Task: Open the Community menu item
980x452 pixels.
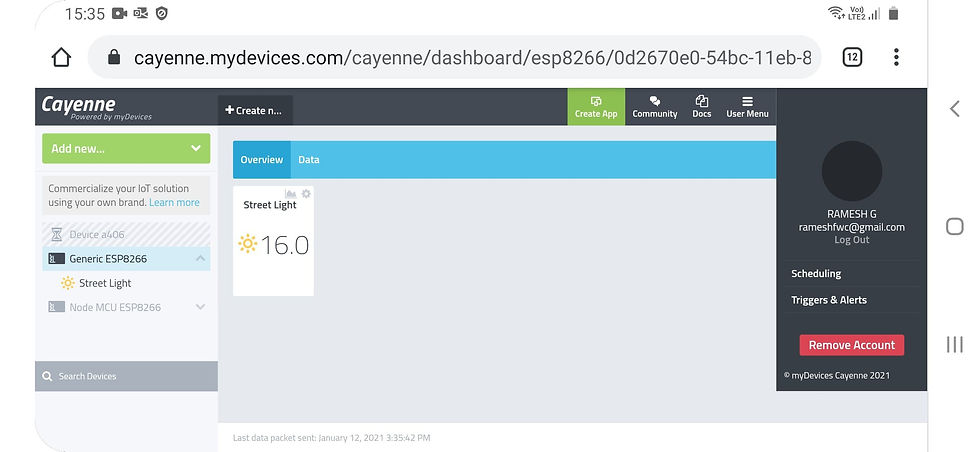Action: (654, 107)
